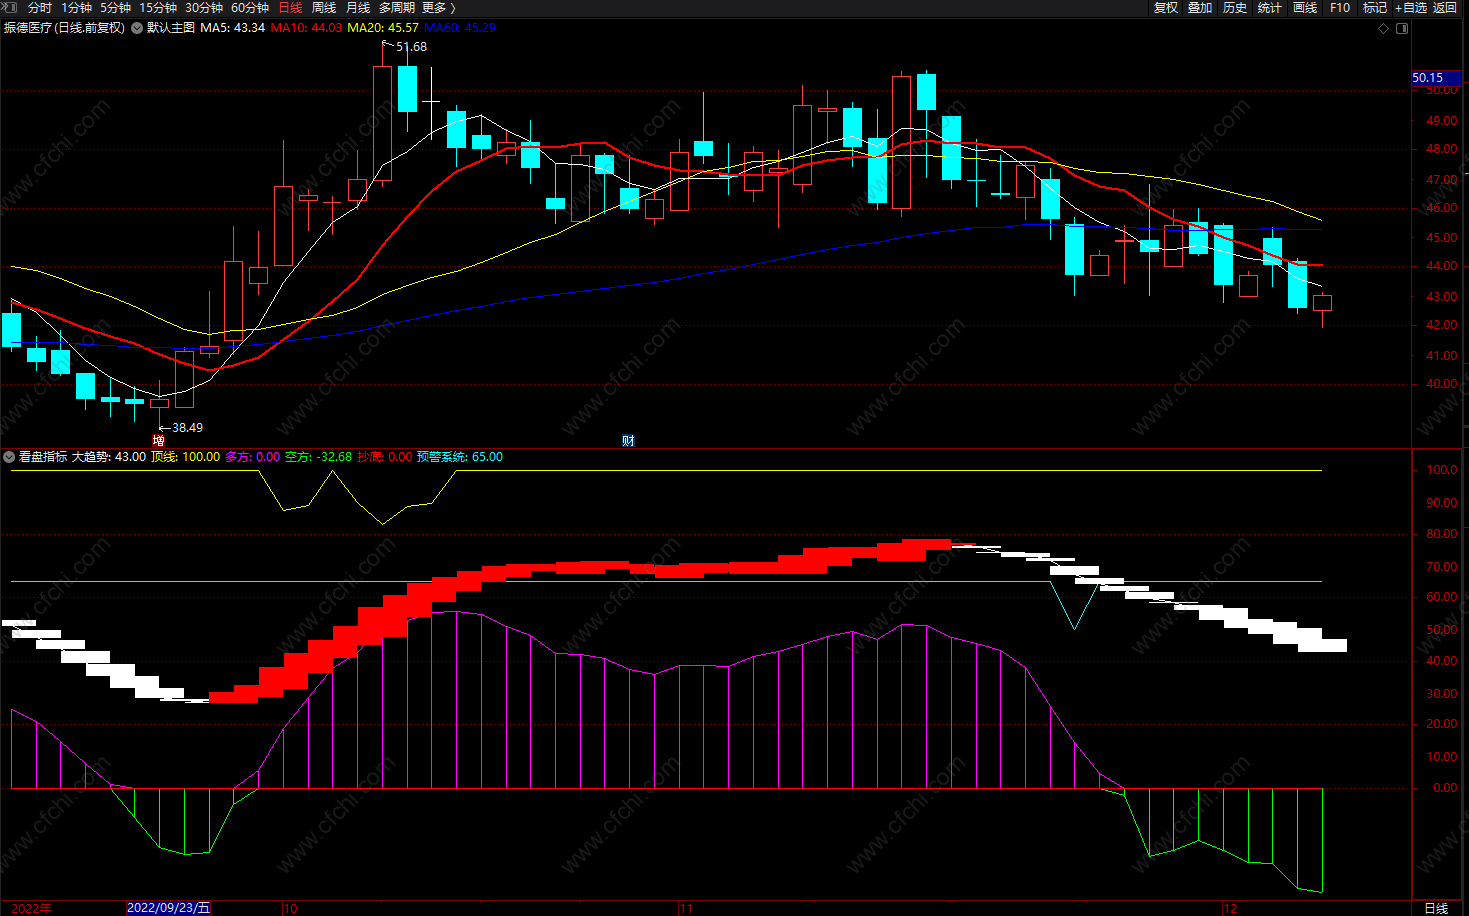Click the 叠加 overlay button
This screenshot has height=916, width=1469.
pyautogui.click(x=1200, y=7)
